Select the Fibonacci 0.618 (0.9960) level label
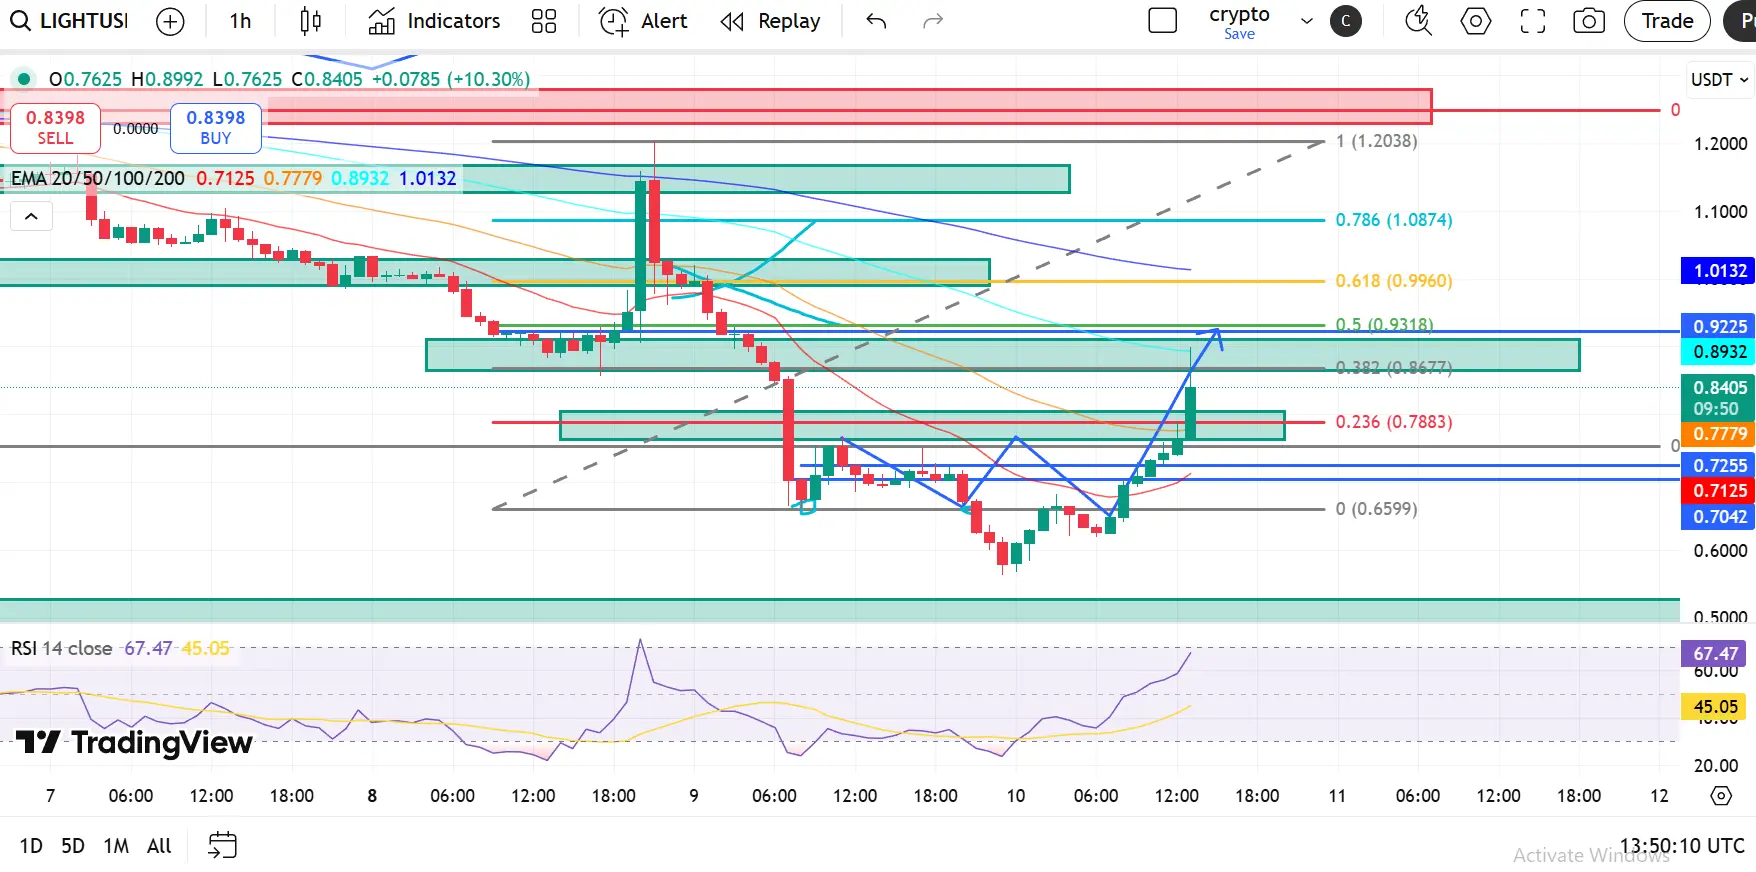Screen dimensions: 1756x872 tap(1394, 281)
